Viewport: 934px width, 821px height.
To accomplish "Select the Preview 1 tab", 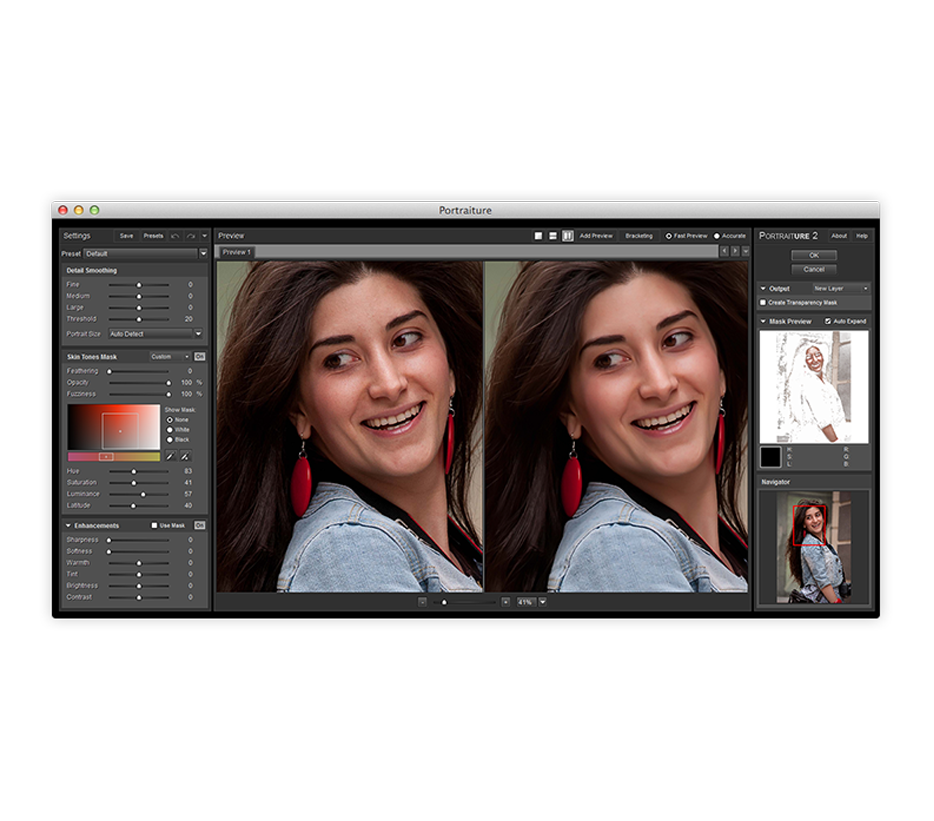I will click(x=237, y=252).
